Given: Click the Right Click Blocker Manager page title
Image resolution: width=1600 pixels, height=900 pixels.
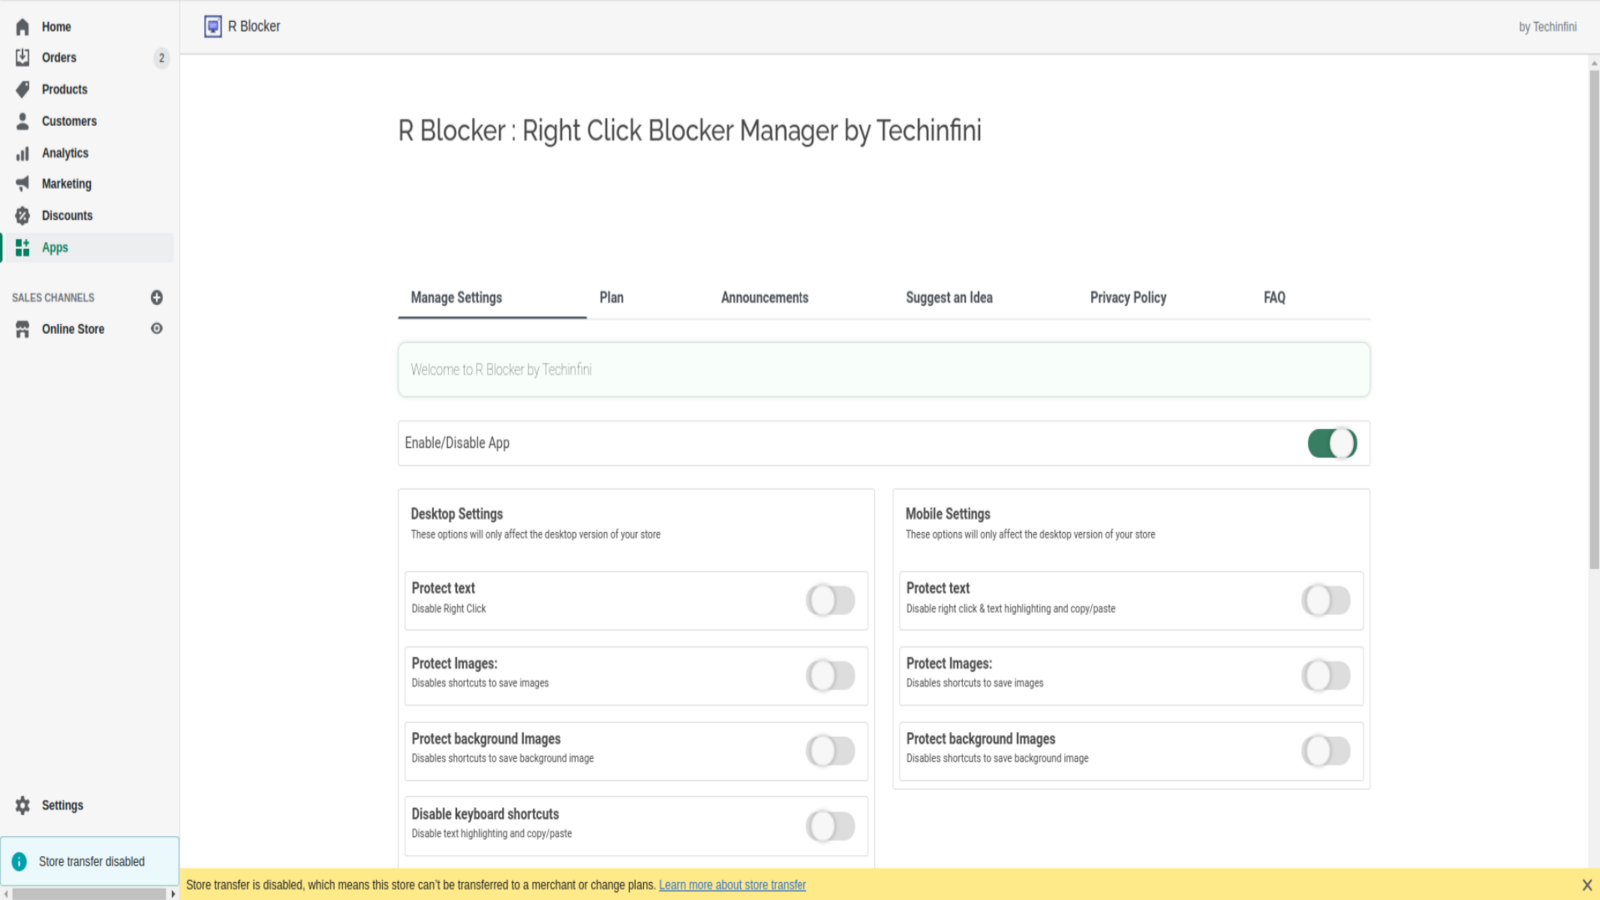Looking at the screenshot, I should click(690, 131).
